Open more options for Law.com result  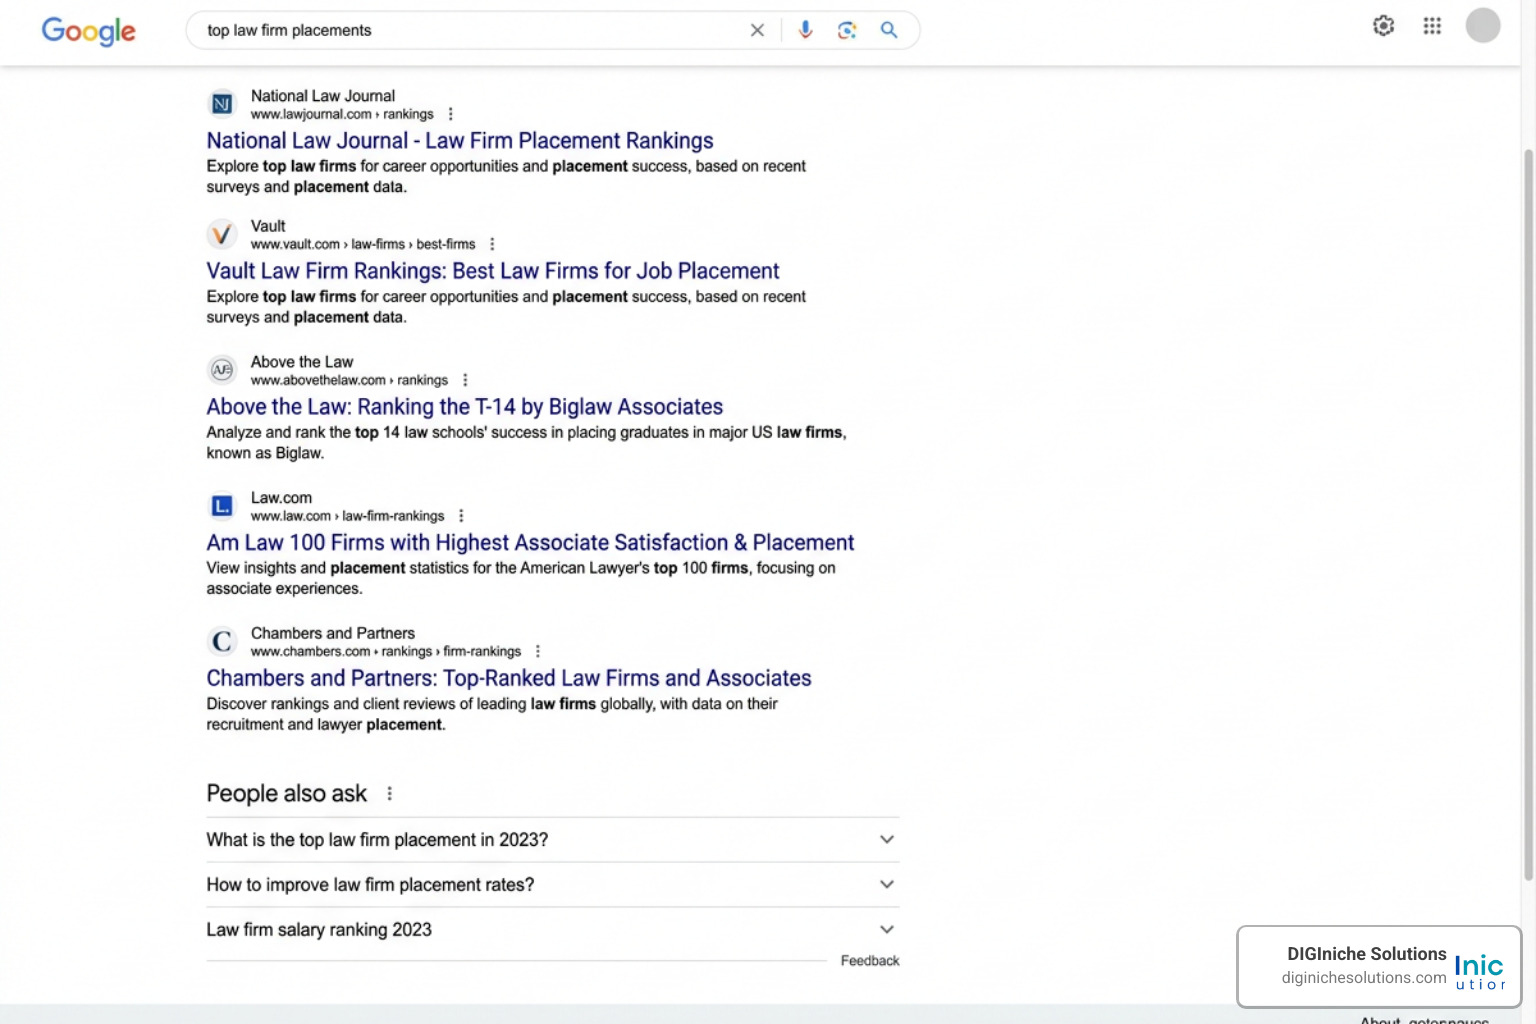tap(461, 516)
